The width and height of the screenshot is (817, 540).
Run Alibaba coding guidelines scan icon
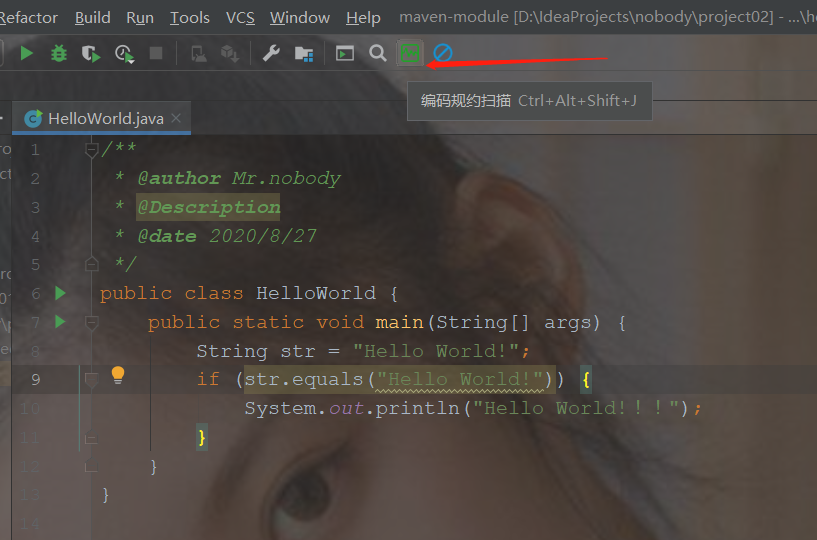pyautogui.click(x=410, y=53)
